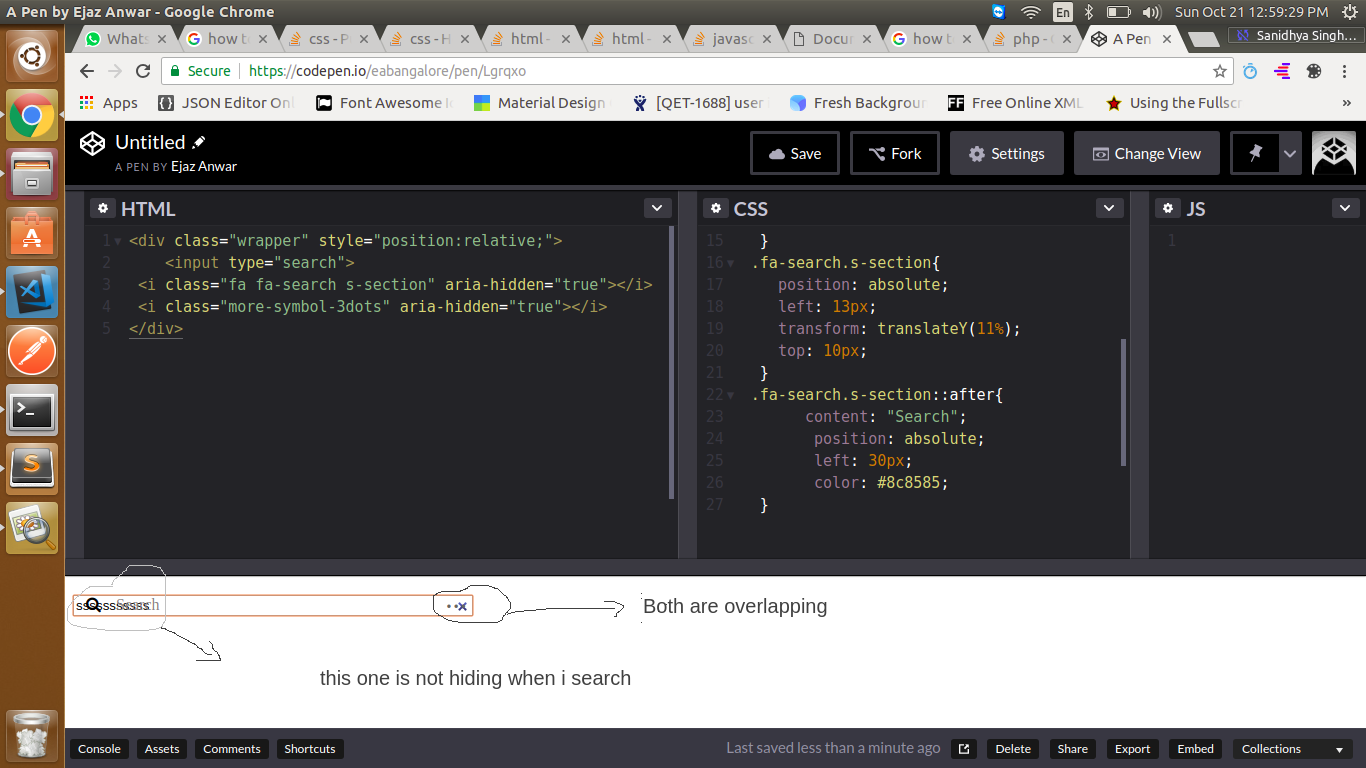Reload the CodePen page

(143, 71)
